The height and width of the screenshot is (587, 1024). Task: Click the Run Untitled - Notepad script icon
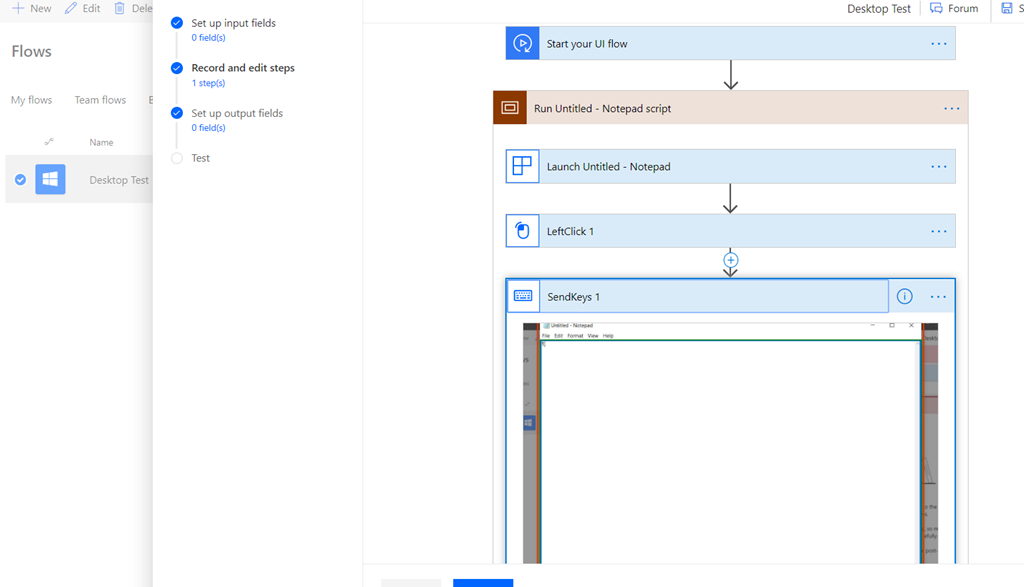point(510,108)
